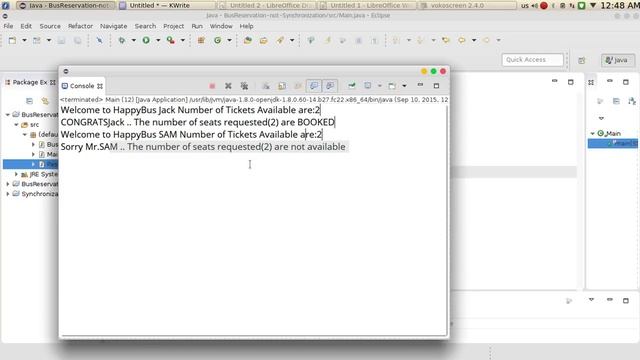Click the red Terminate button in Console
Viewport: 640px width, 360px height.
212,86
